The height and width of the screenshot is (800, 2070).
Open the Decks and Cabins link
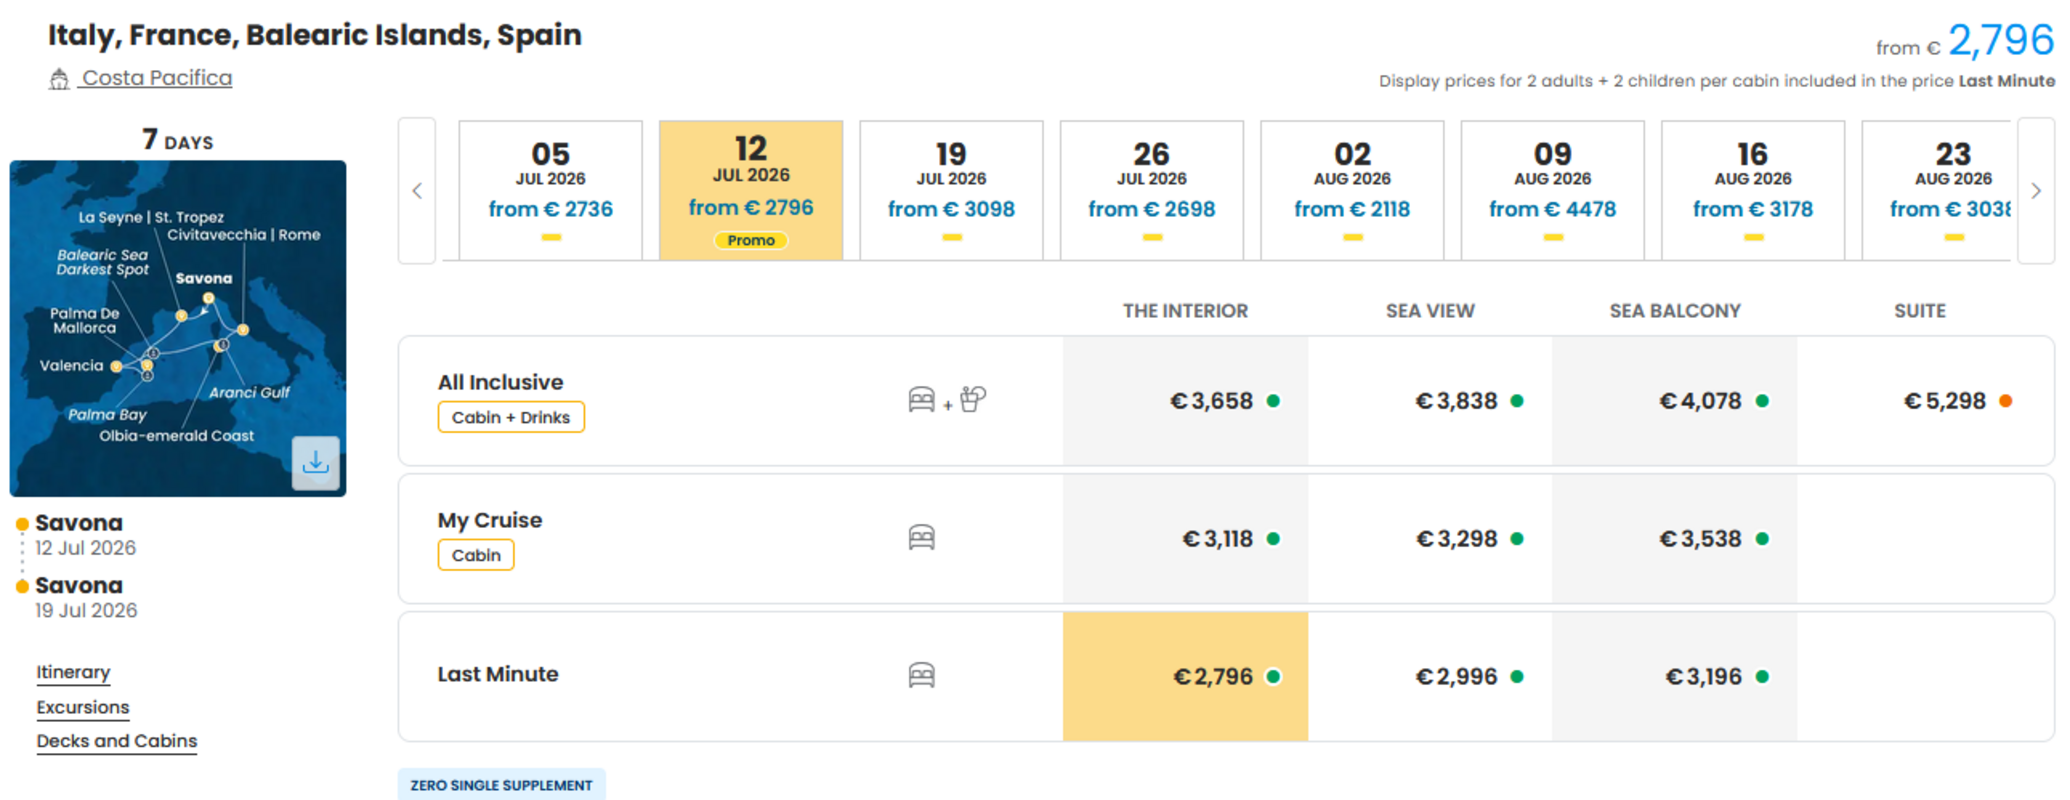(117, 741)
